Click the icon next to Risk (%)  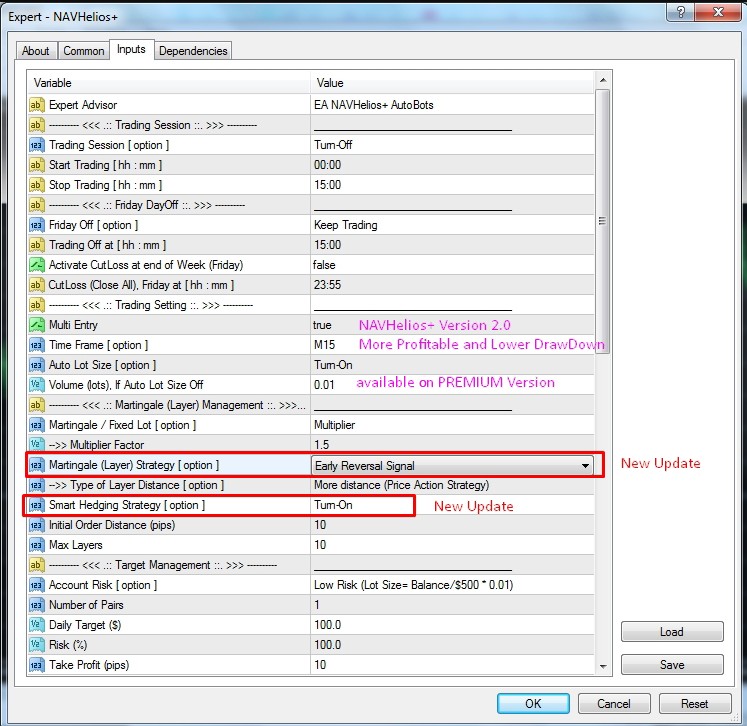pos(37,645)
